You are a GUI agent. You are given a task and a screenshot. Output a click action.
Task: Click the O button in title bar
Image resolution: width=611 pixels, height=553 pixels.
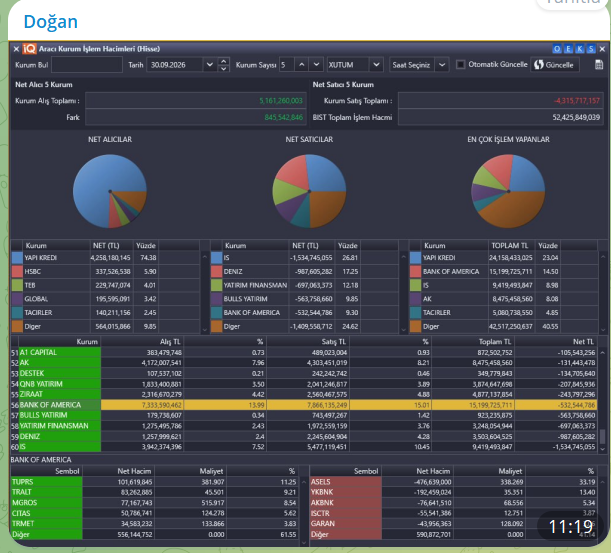pos(557,49)
